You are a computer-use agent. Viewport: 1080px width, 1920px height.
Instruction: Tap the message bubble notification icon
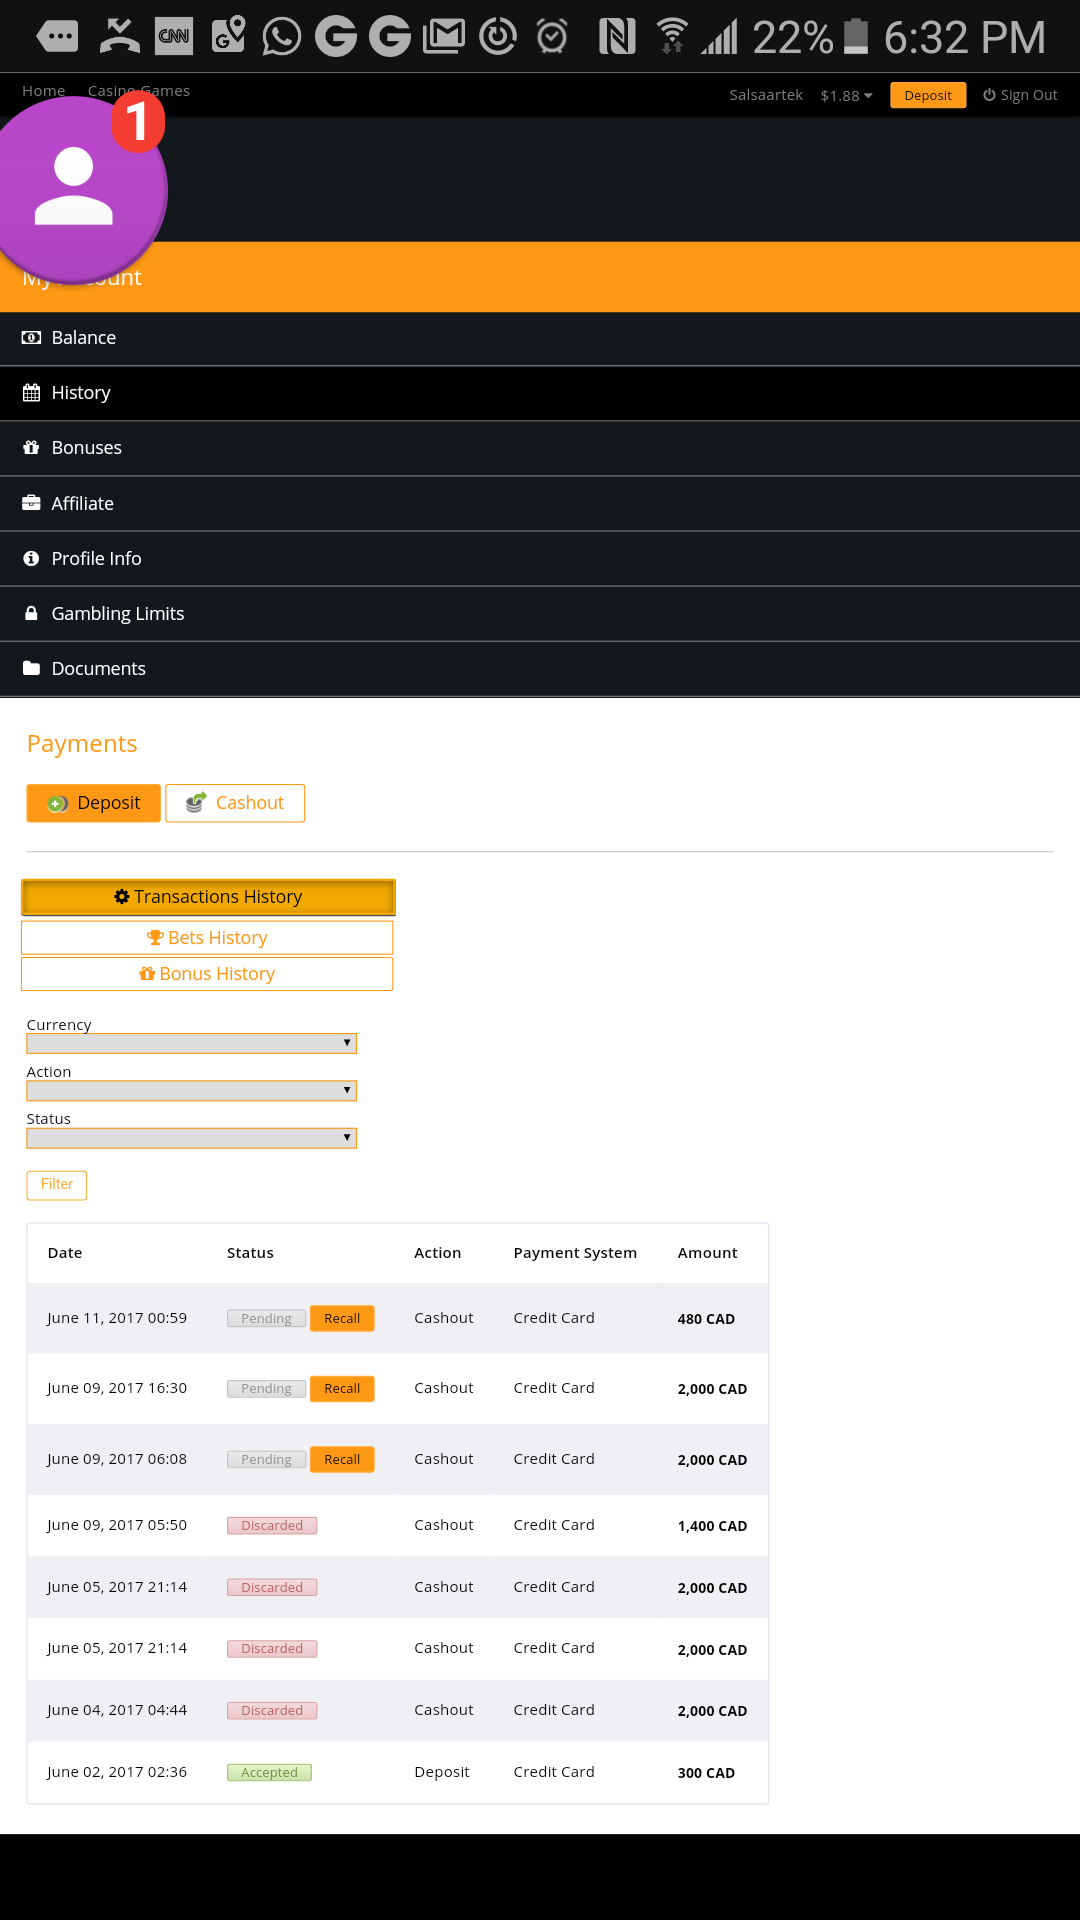click(x=57, y=37)
